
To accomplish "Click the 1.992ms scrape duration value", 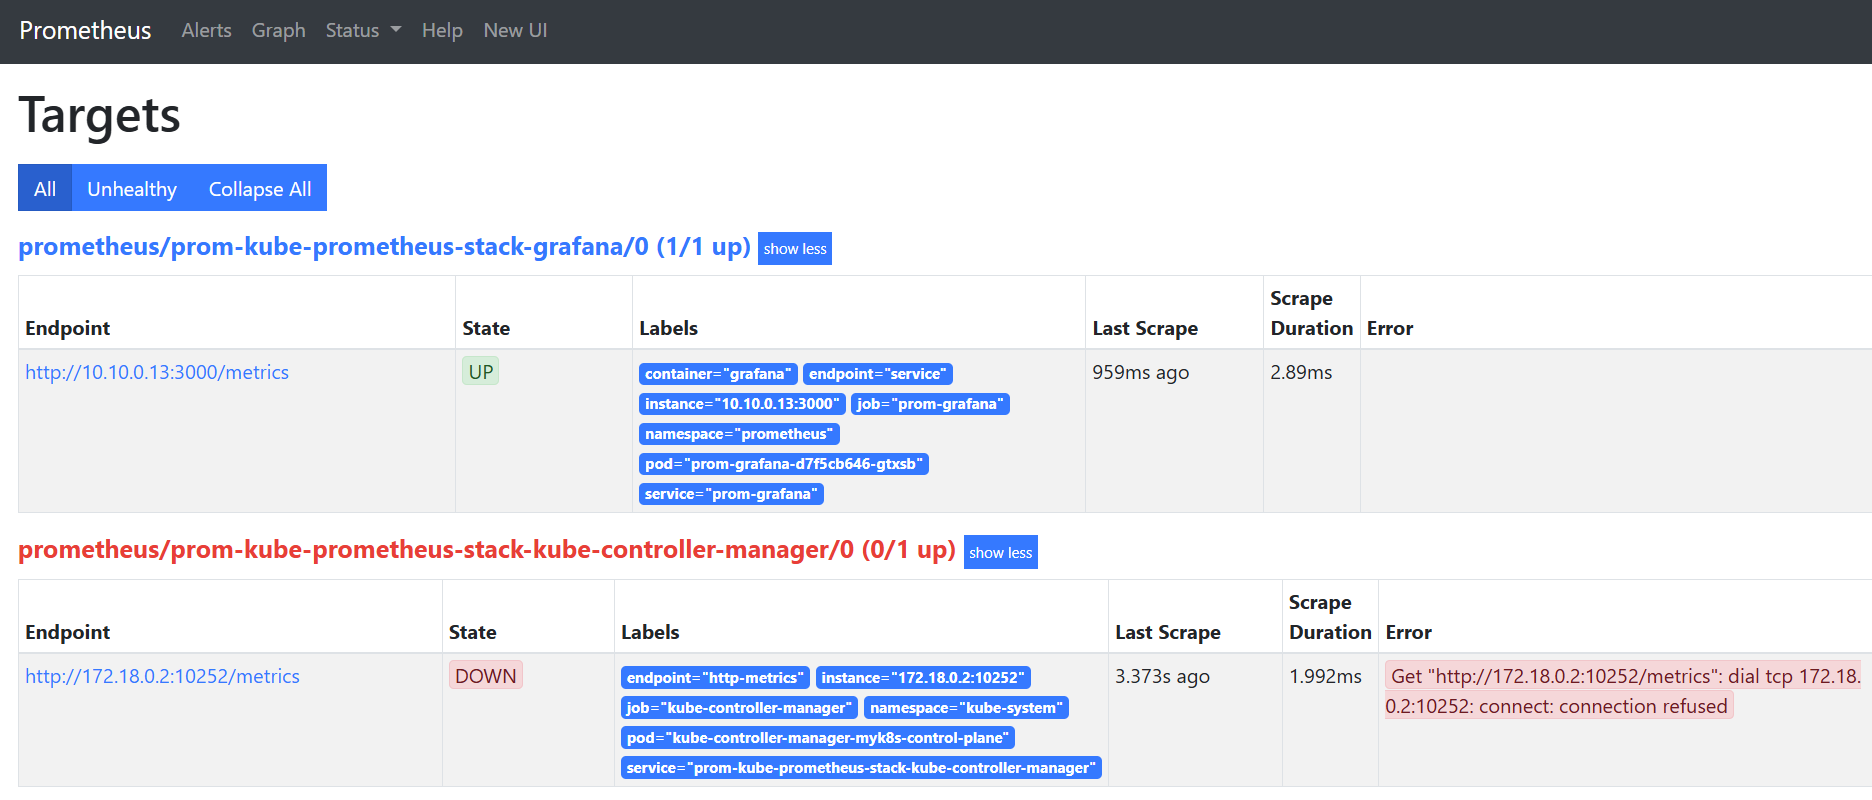I will tap(1325, 676).
